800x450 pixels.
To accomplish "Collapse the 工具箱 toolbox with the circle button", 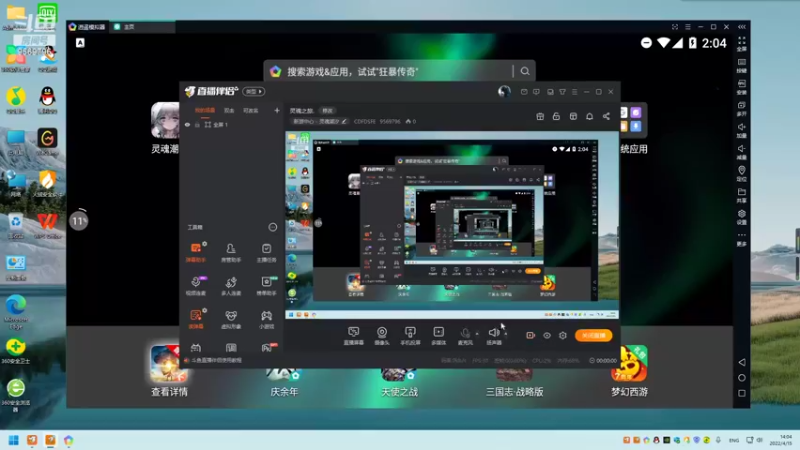I will (x=272, y=227).
